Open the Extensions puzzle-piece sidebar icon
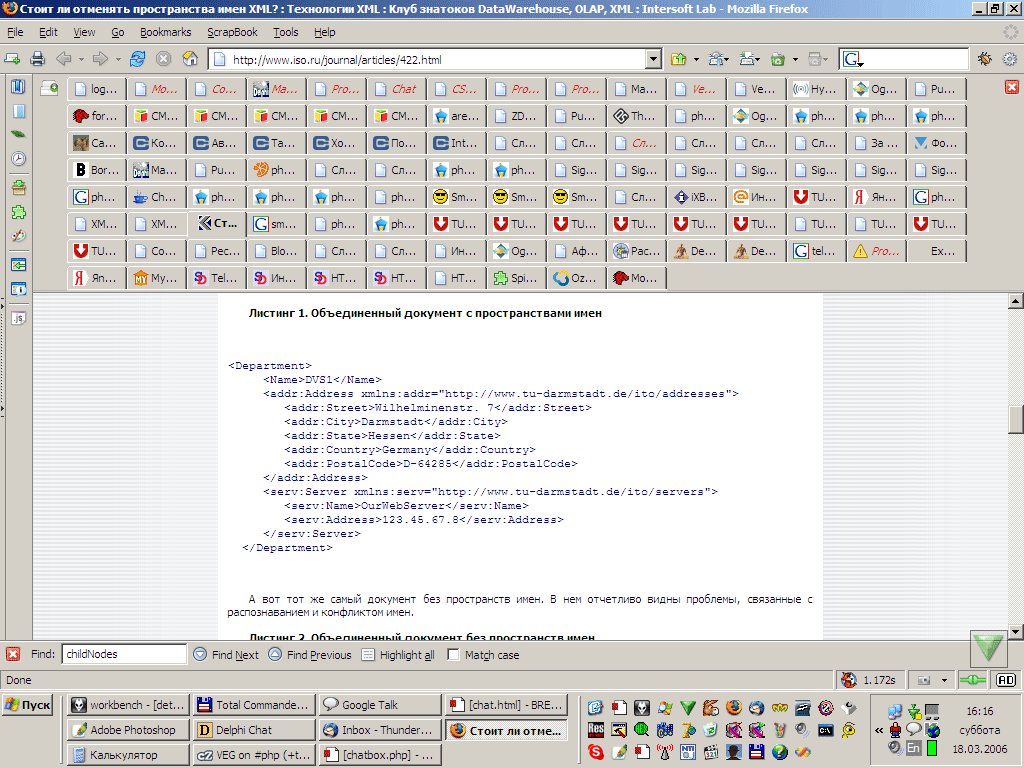This screenshot has height=768, width=1024. click(x=18, y=212)
